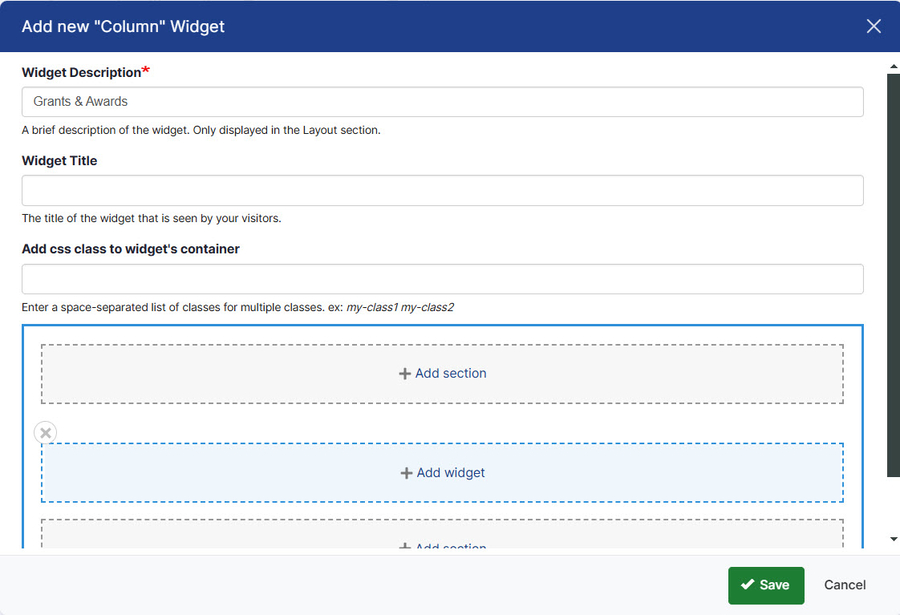The height and width of the screenshot is (615, 900).
Task: Cancel adding the Column widget
Action: (845, 585)
